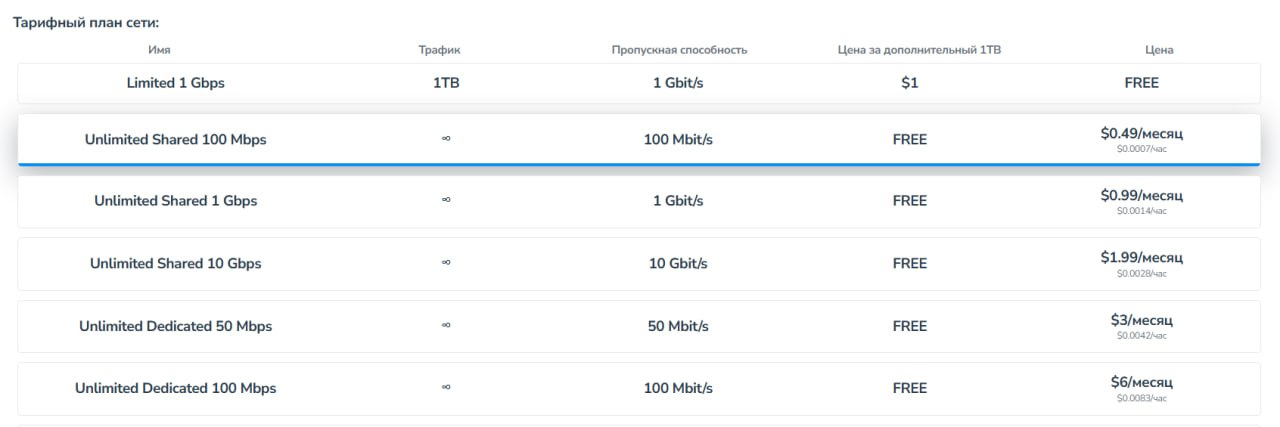Pick the Unlimited Shared 1 Gbps plan

[176, 201]
